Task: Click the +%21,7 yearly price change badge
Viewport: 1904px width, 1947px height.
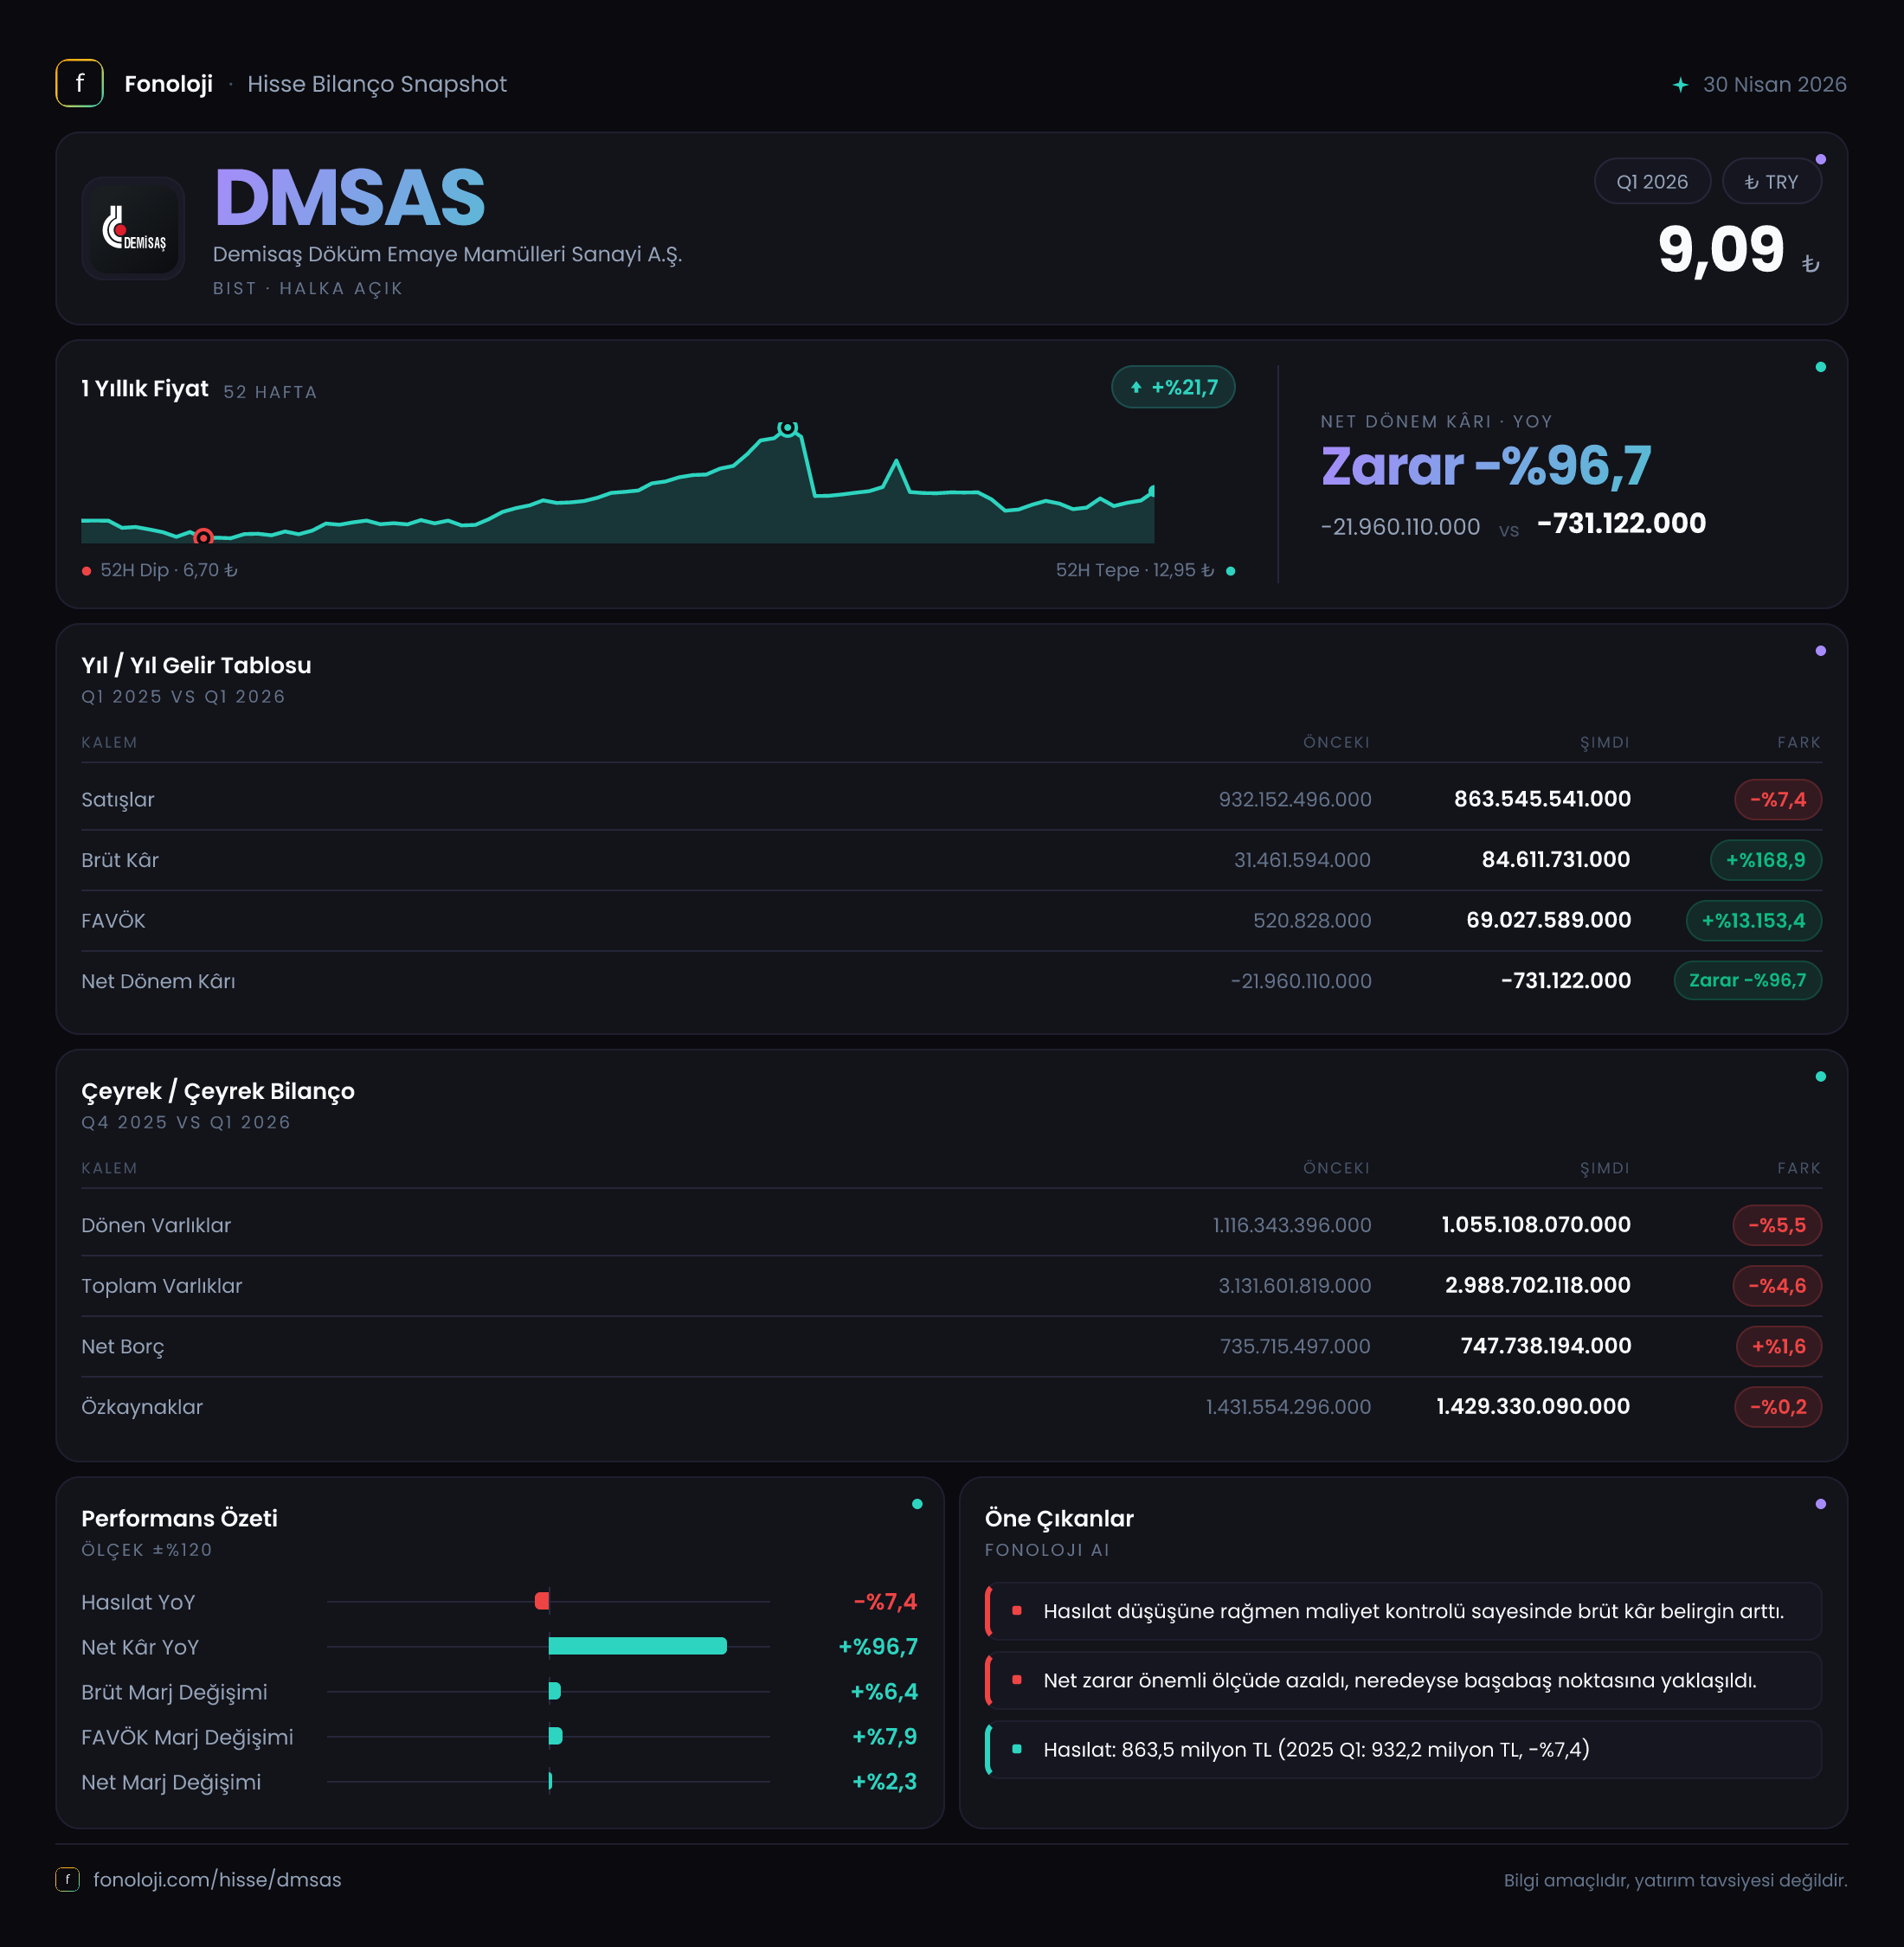Action: (1173, 387)
